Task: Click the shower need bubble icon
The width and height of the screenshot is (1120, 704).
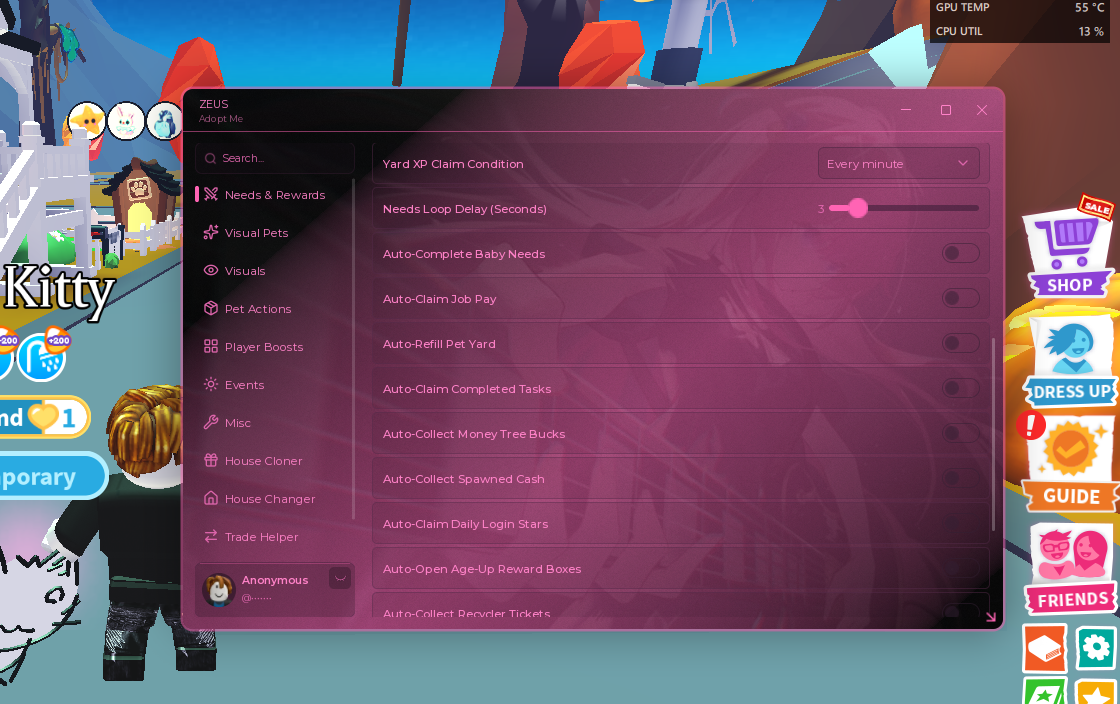Action: click(x=42, y=356)
